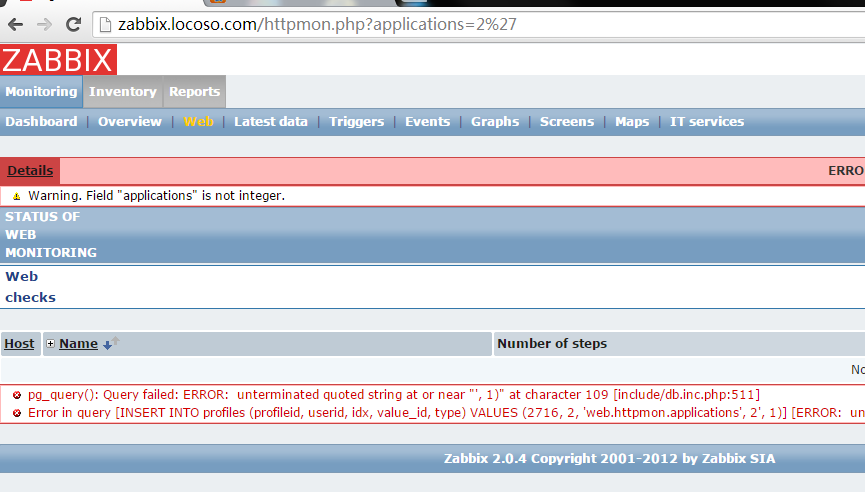Click the sort direction arrow after Name

click(110, 344)
